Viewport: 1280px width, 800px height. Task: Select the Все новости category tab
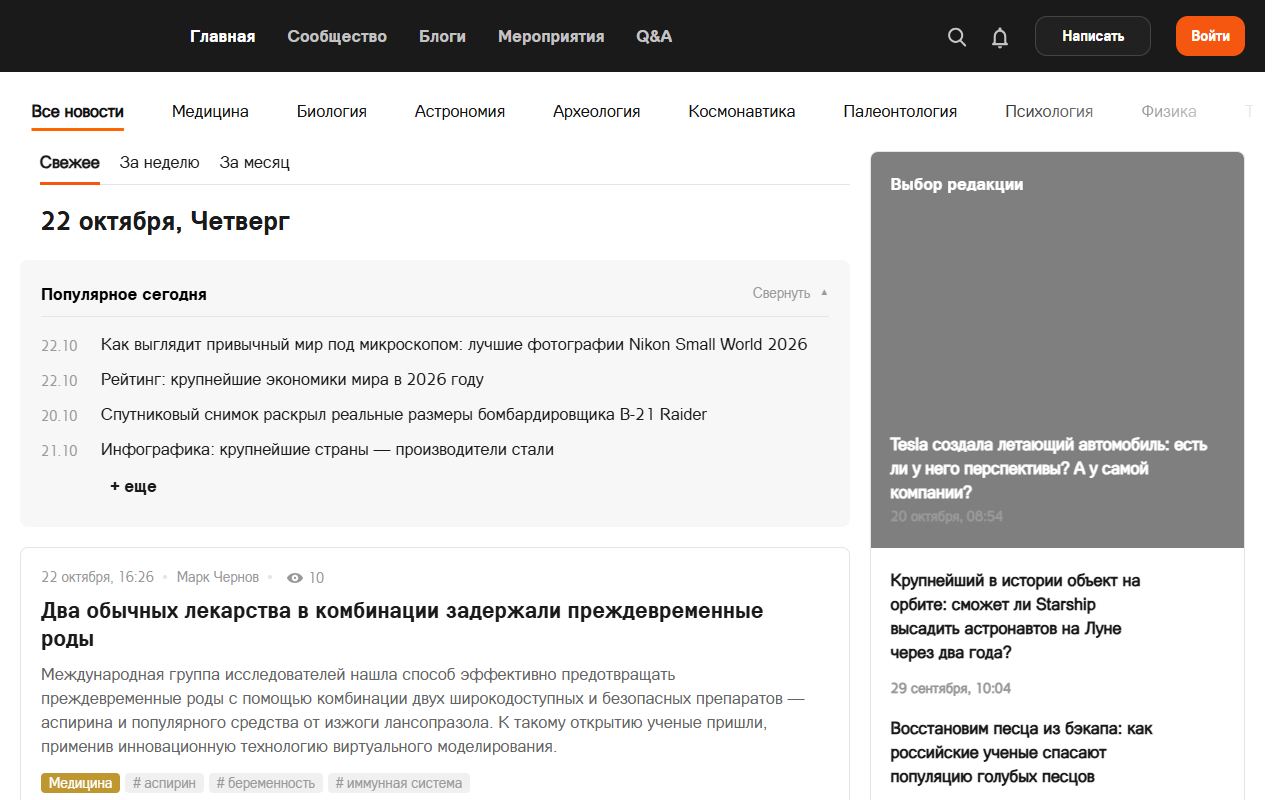point(77,112)
